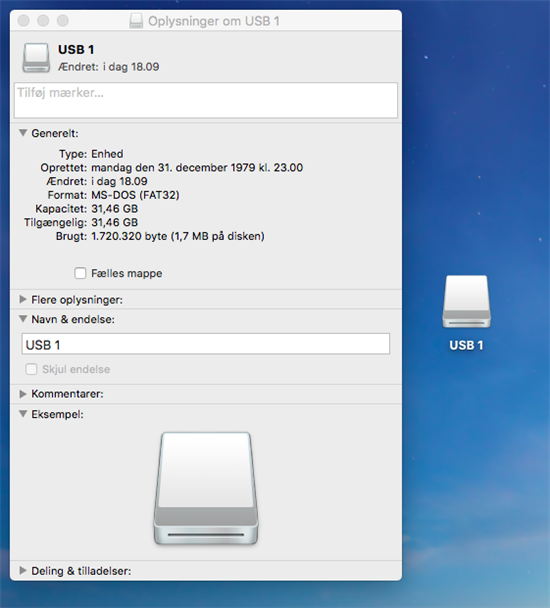This screenshot has height=608, width=550.
Task: Expand the Flere oplysninger section
Action: tap(23, 299)
